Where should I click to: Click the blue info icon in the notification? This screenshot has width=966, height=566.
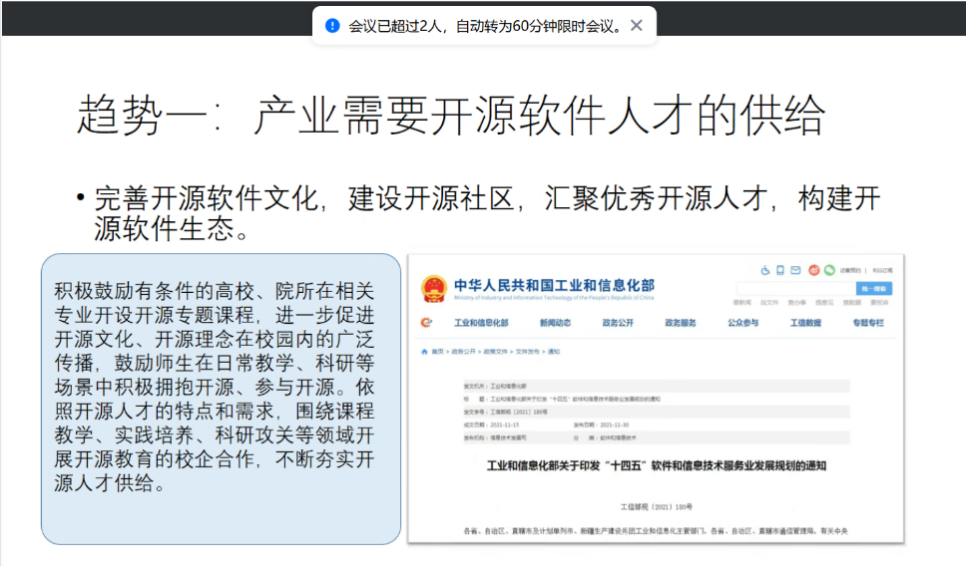[333, 25]
